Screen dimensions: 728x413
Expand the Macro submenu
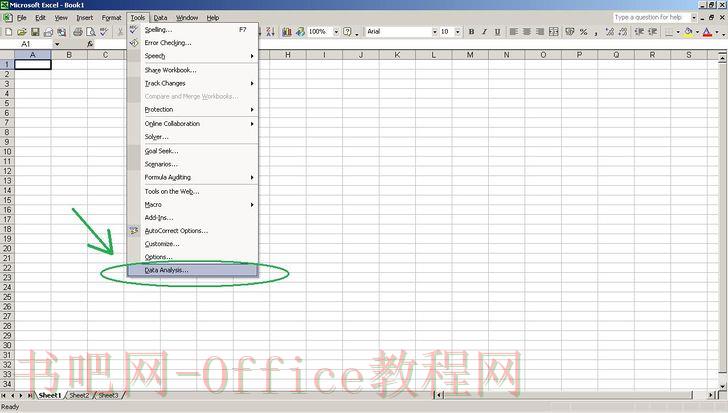click(193, 205)
